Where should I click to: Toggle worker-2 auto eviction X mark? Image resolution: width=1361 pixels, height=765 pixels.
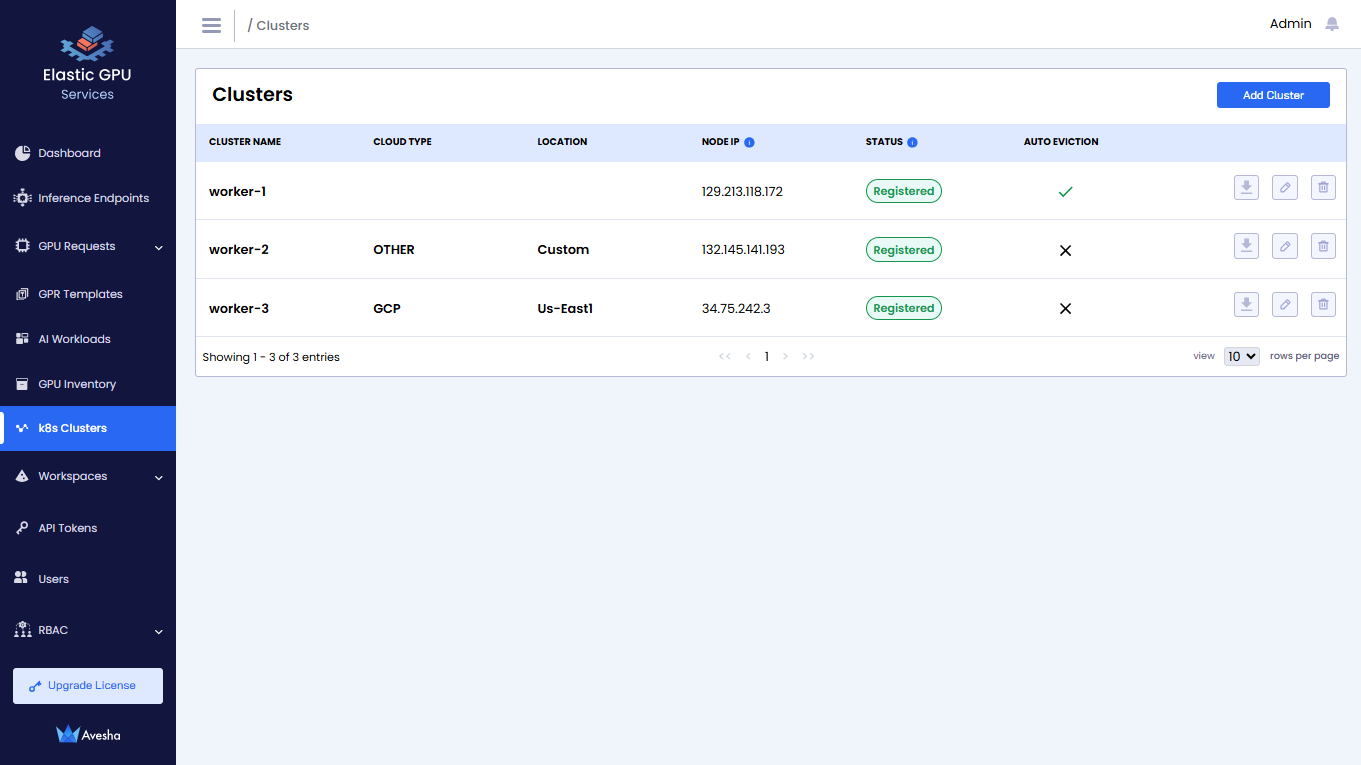pos(1065,250)
